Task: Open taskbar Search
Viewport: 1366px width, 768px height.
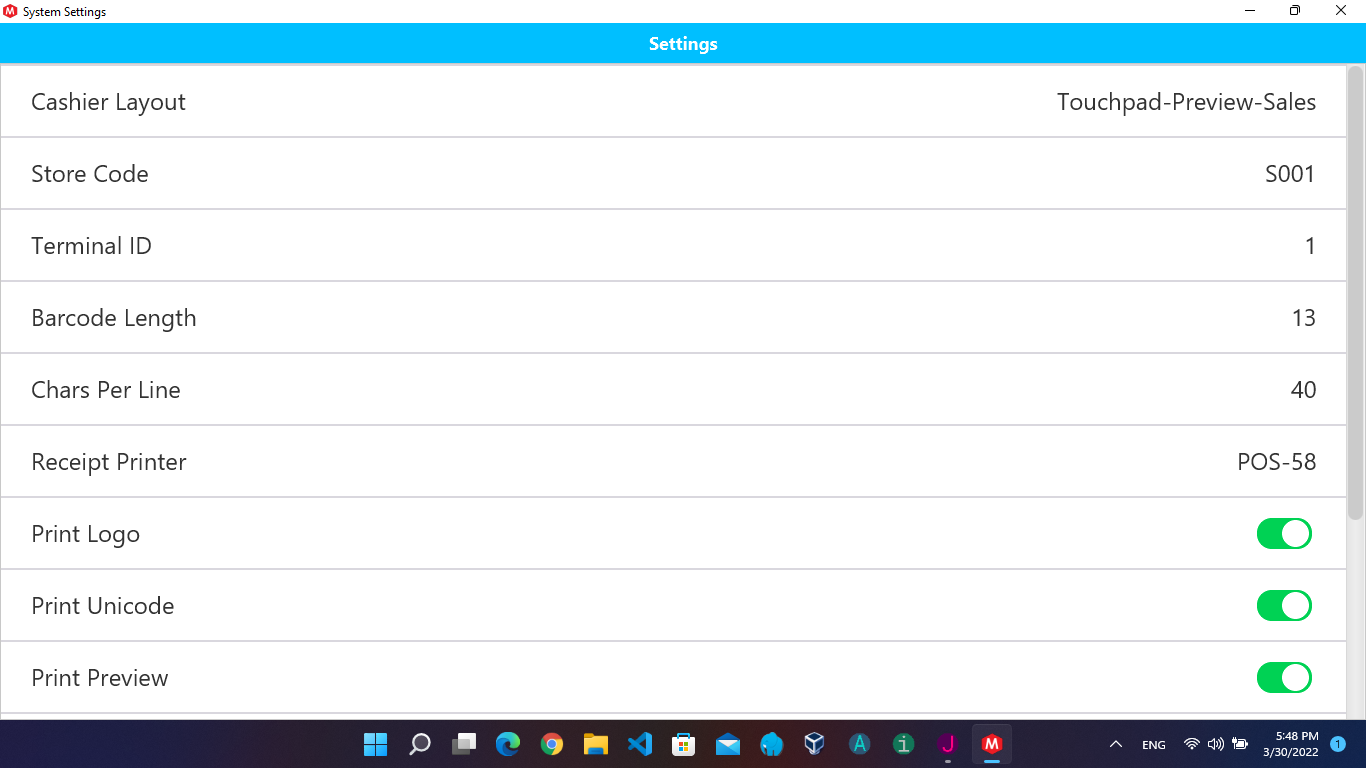Action: coord(420,744)
